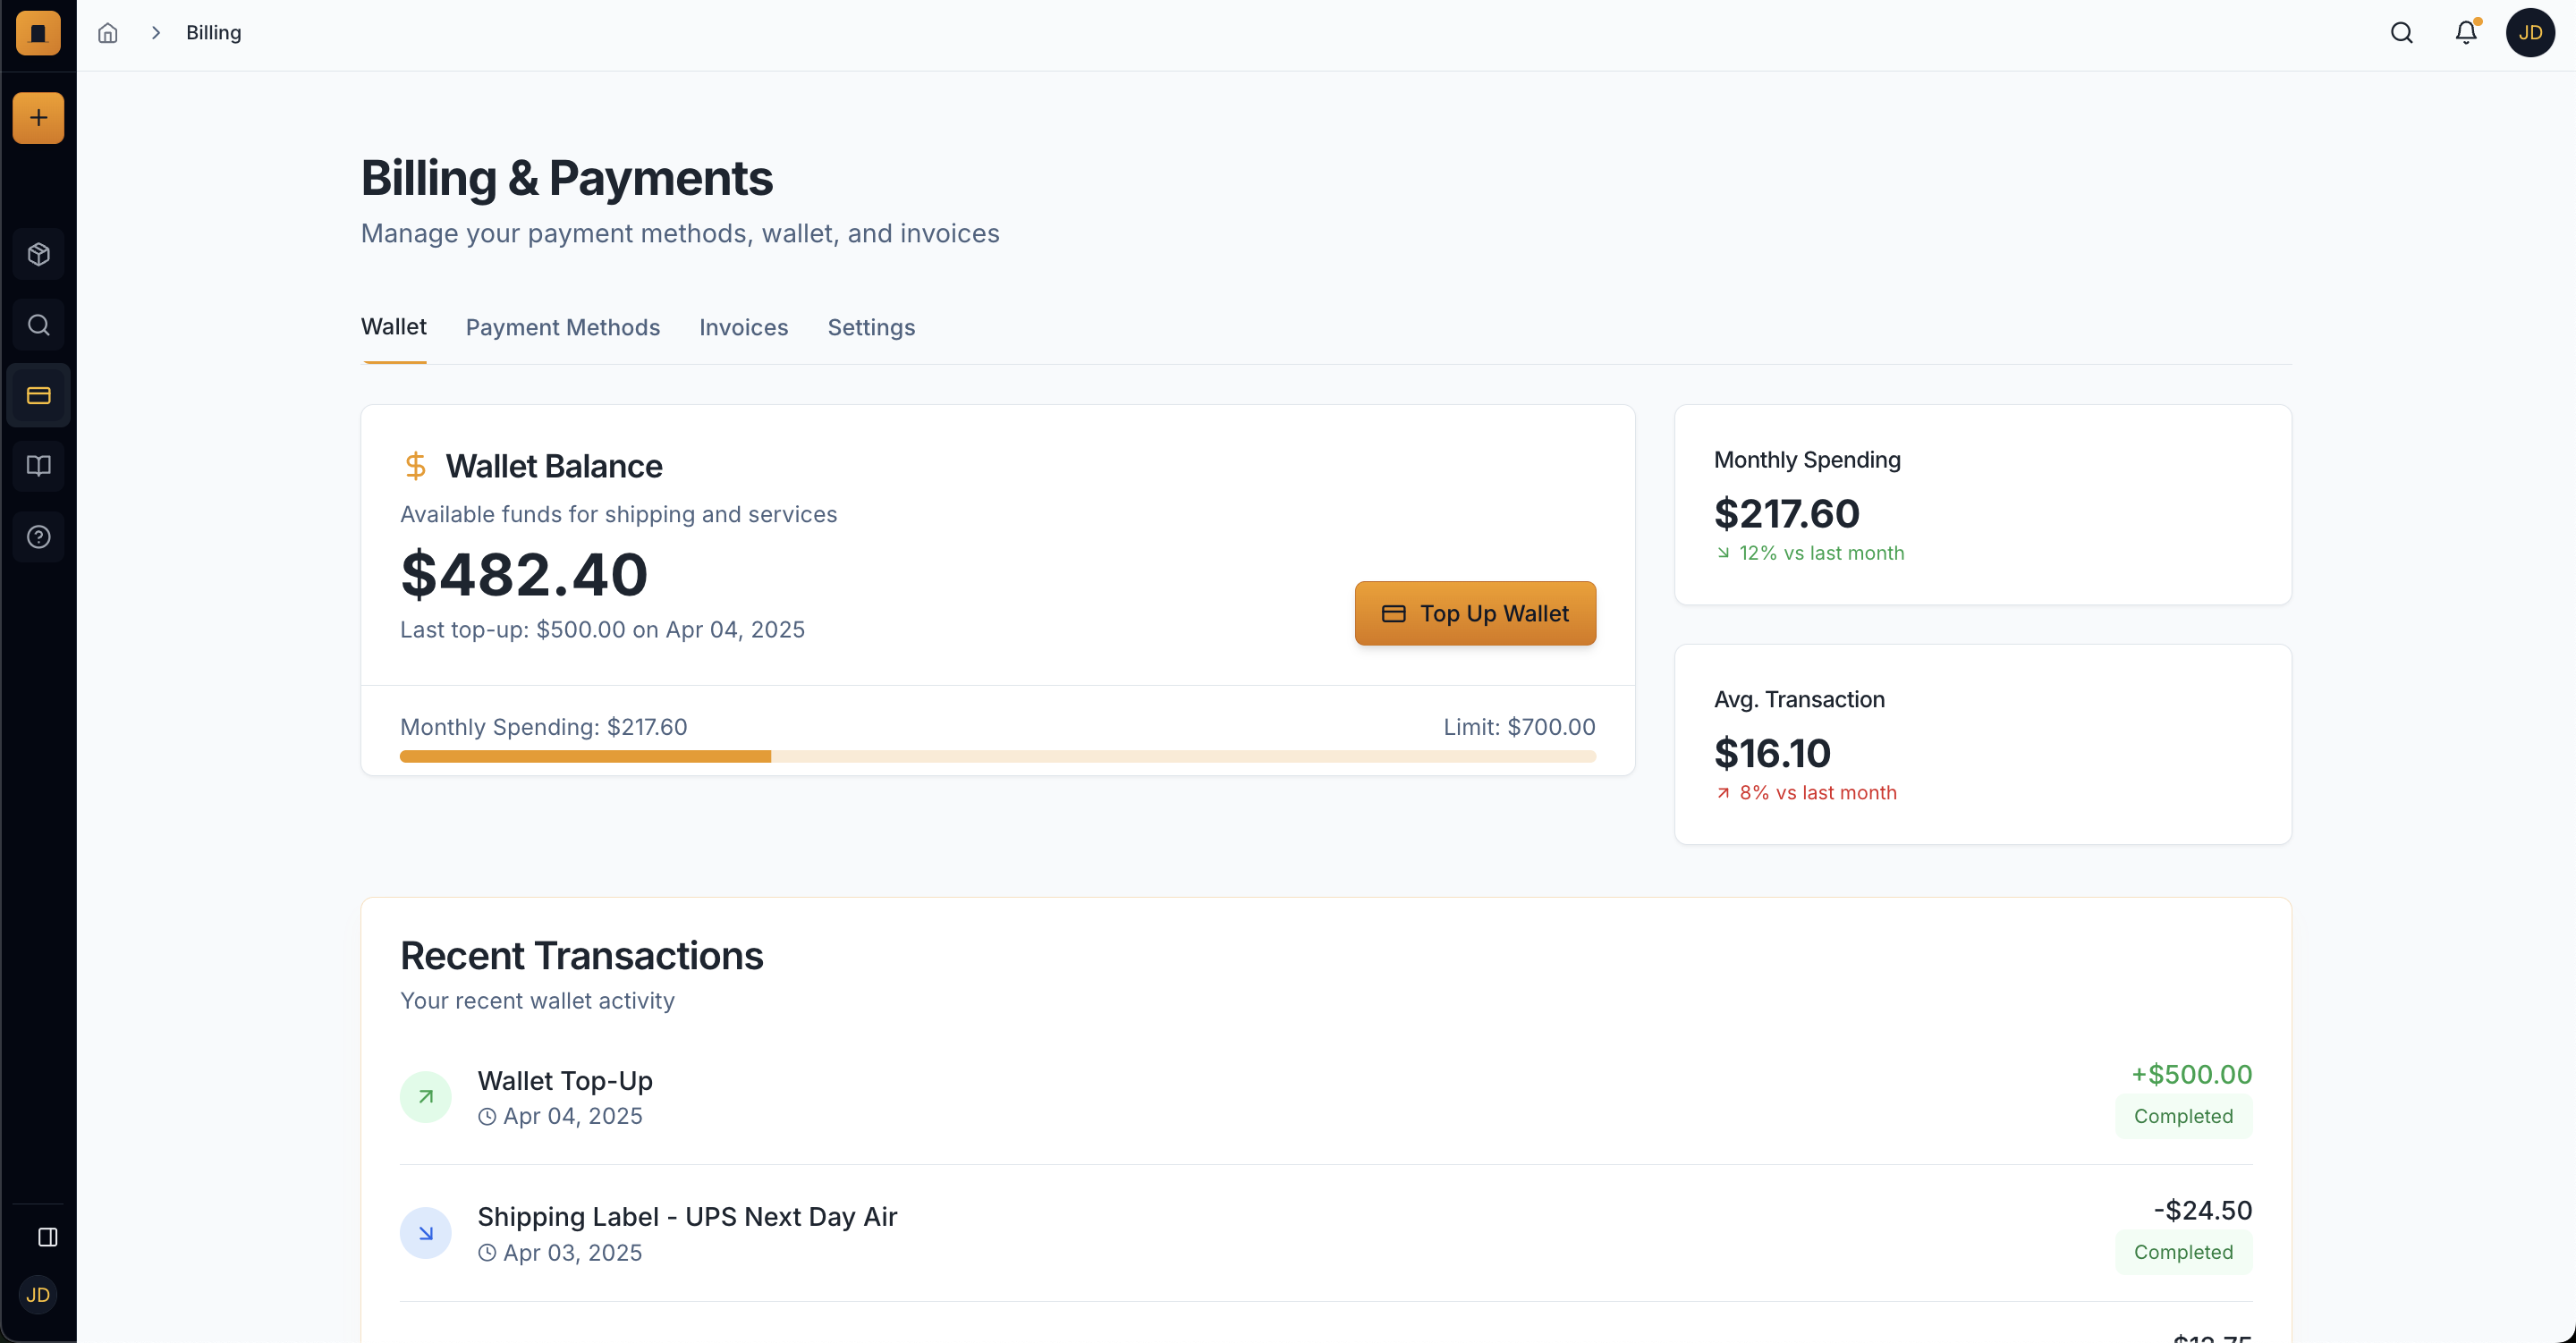
Task: Open the help question mark icon
Action: pos(38,537)
